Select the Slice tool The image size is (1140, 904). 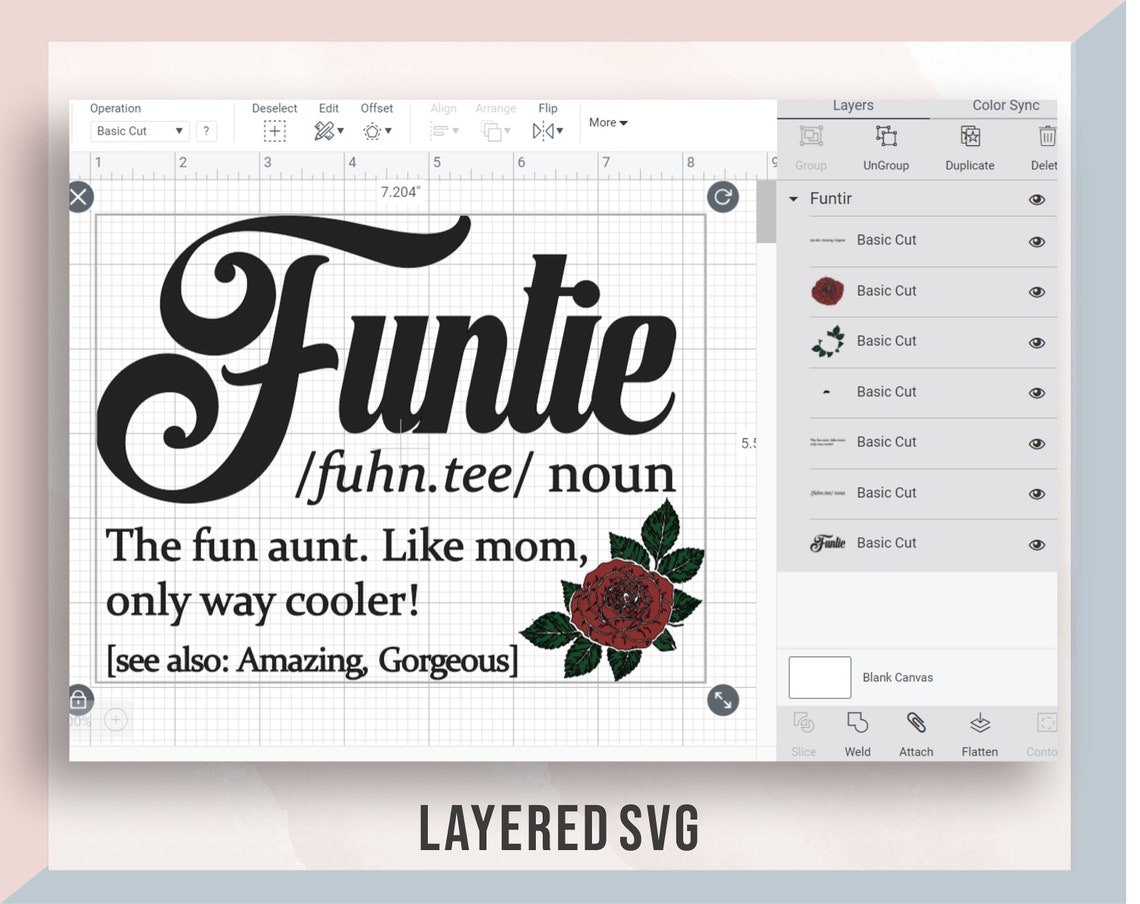pos(803,733)
